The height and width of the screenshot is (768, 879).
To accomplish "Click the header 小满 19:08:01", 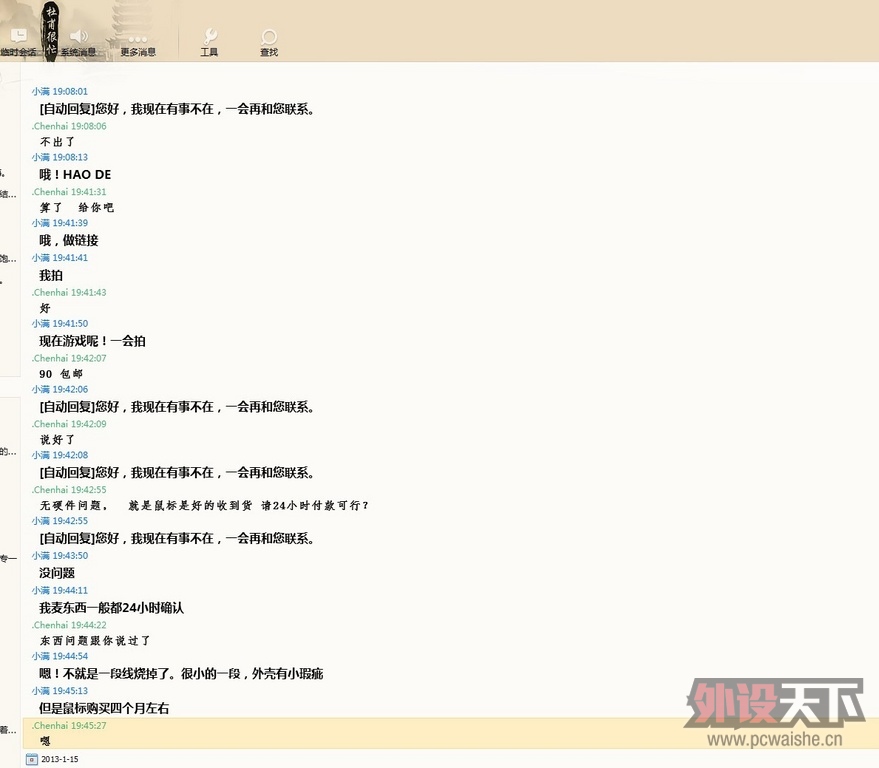I will point(60,91).
